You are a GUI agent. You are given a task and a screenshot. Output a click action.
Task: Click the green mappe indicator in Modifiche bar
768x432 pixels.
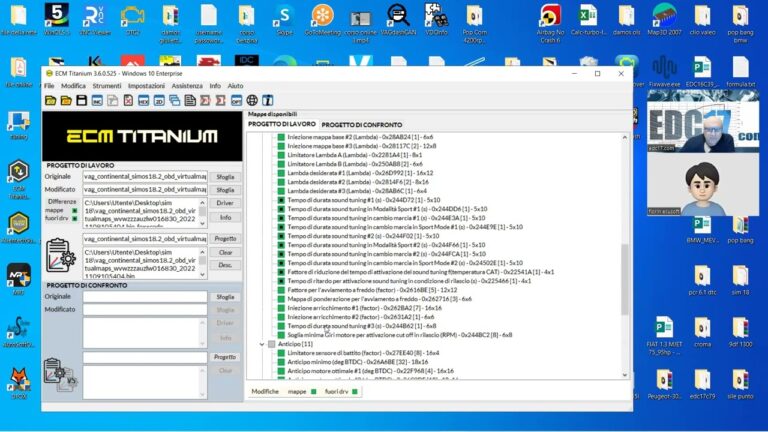[x=314, y=391]
